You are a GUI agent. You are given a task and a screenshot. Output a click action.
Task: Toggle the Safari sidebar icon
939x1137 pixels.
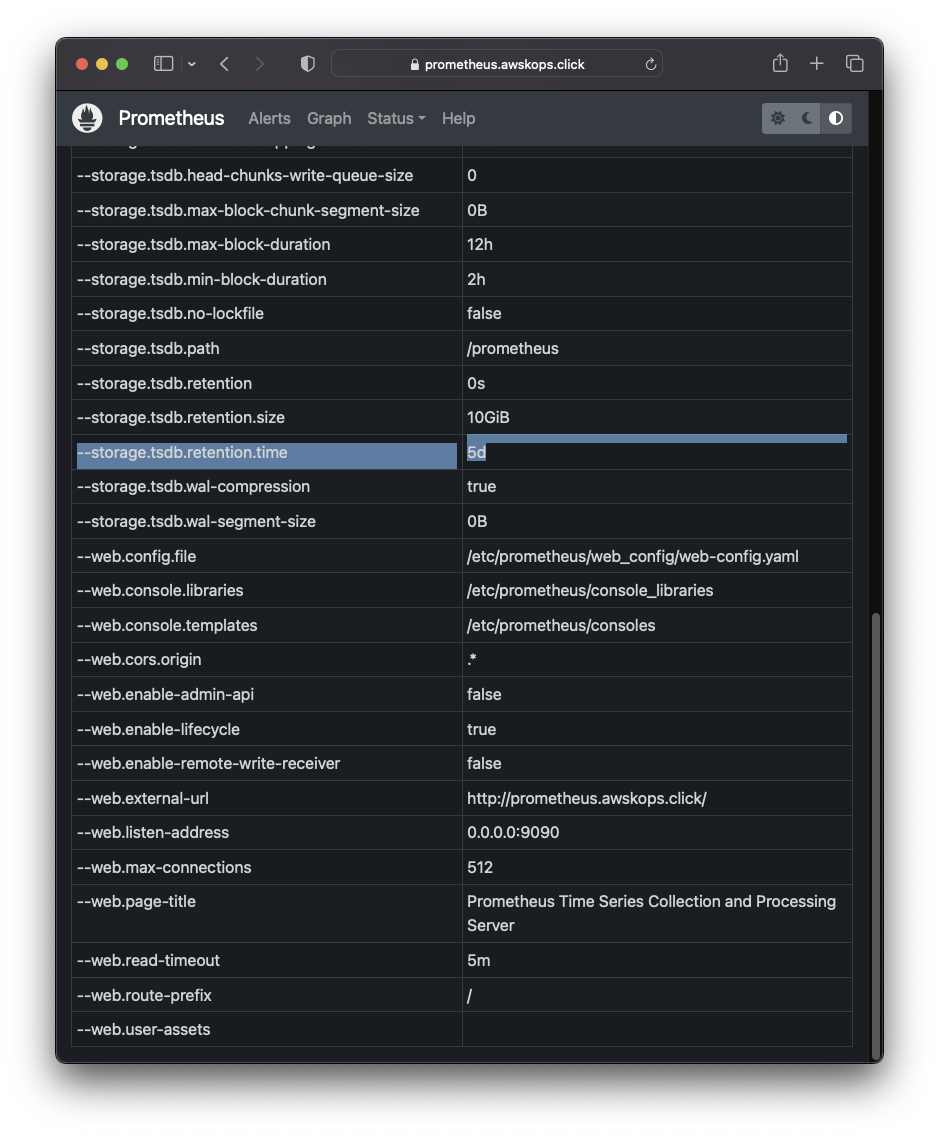click(163, 64)
